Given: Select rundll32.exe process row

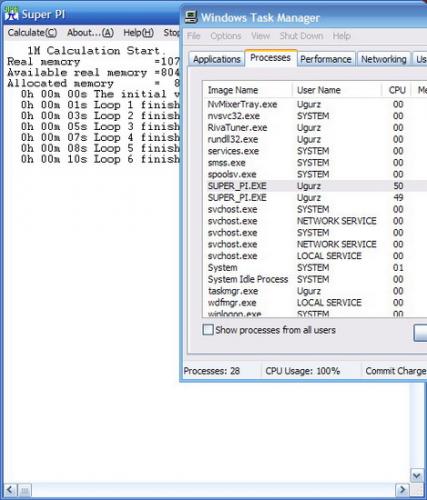Looking at the screenshot, I should click(x=315, y=139).
